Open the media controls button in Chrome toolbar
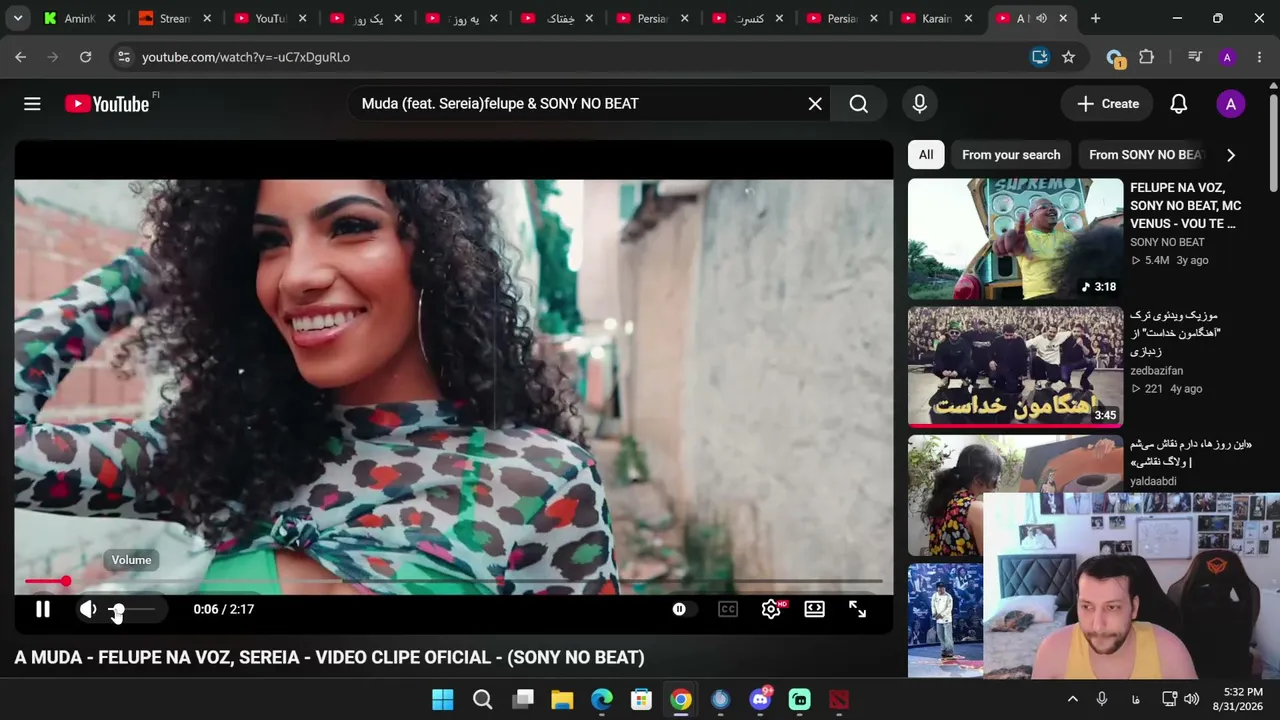 (1194, 57)
